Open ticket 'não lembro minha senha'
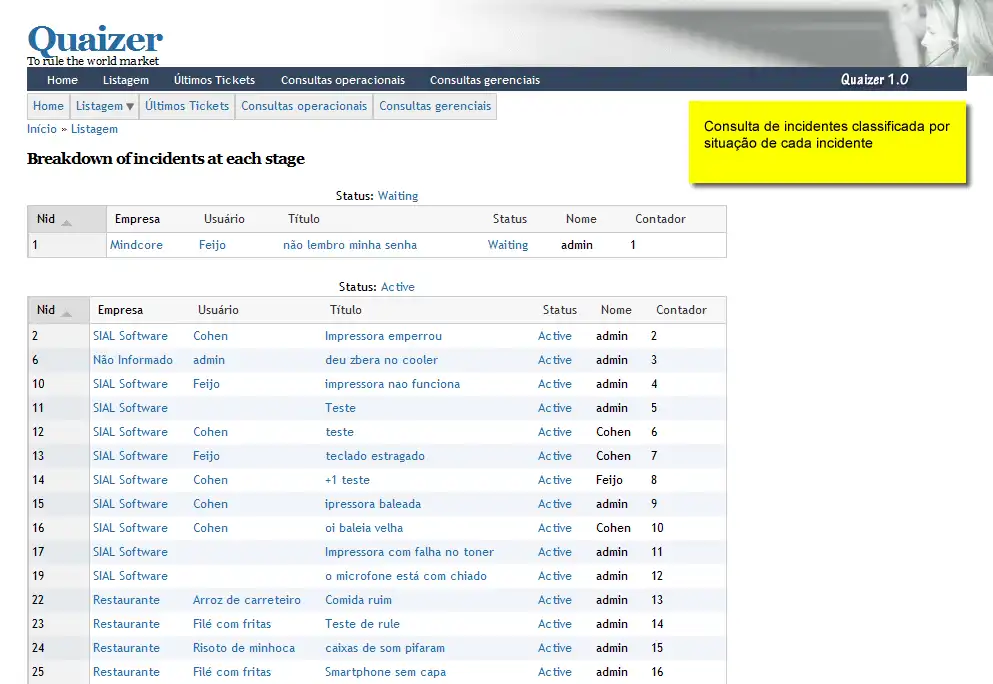The width and height of the screenshot is (993, 684). (x=350, y=244)
